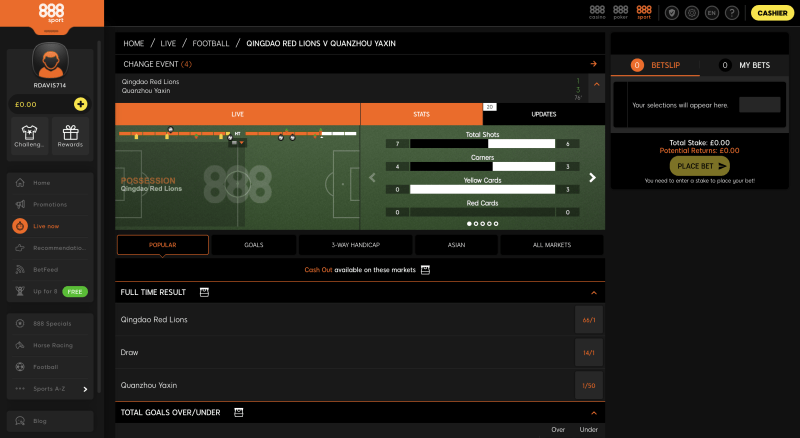The image size is (800, 438).
Task: Collapse the Full Time Result market
Action: (594, 293)
